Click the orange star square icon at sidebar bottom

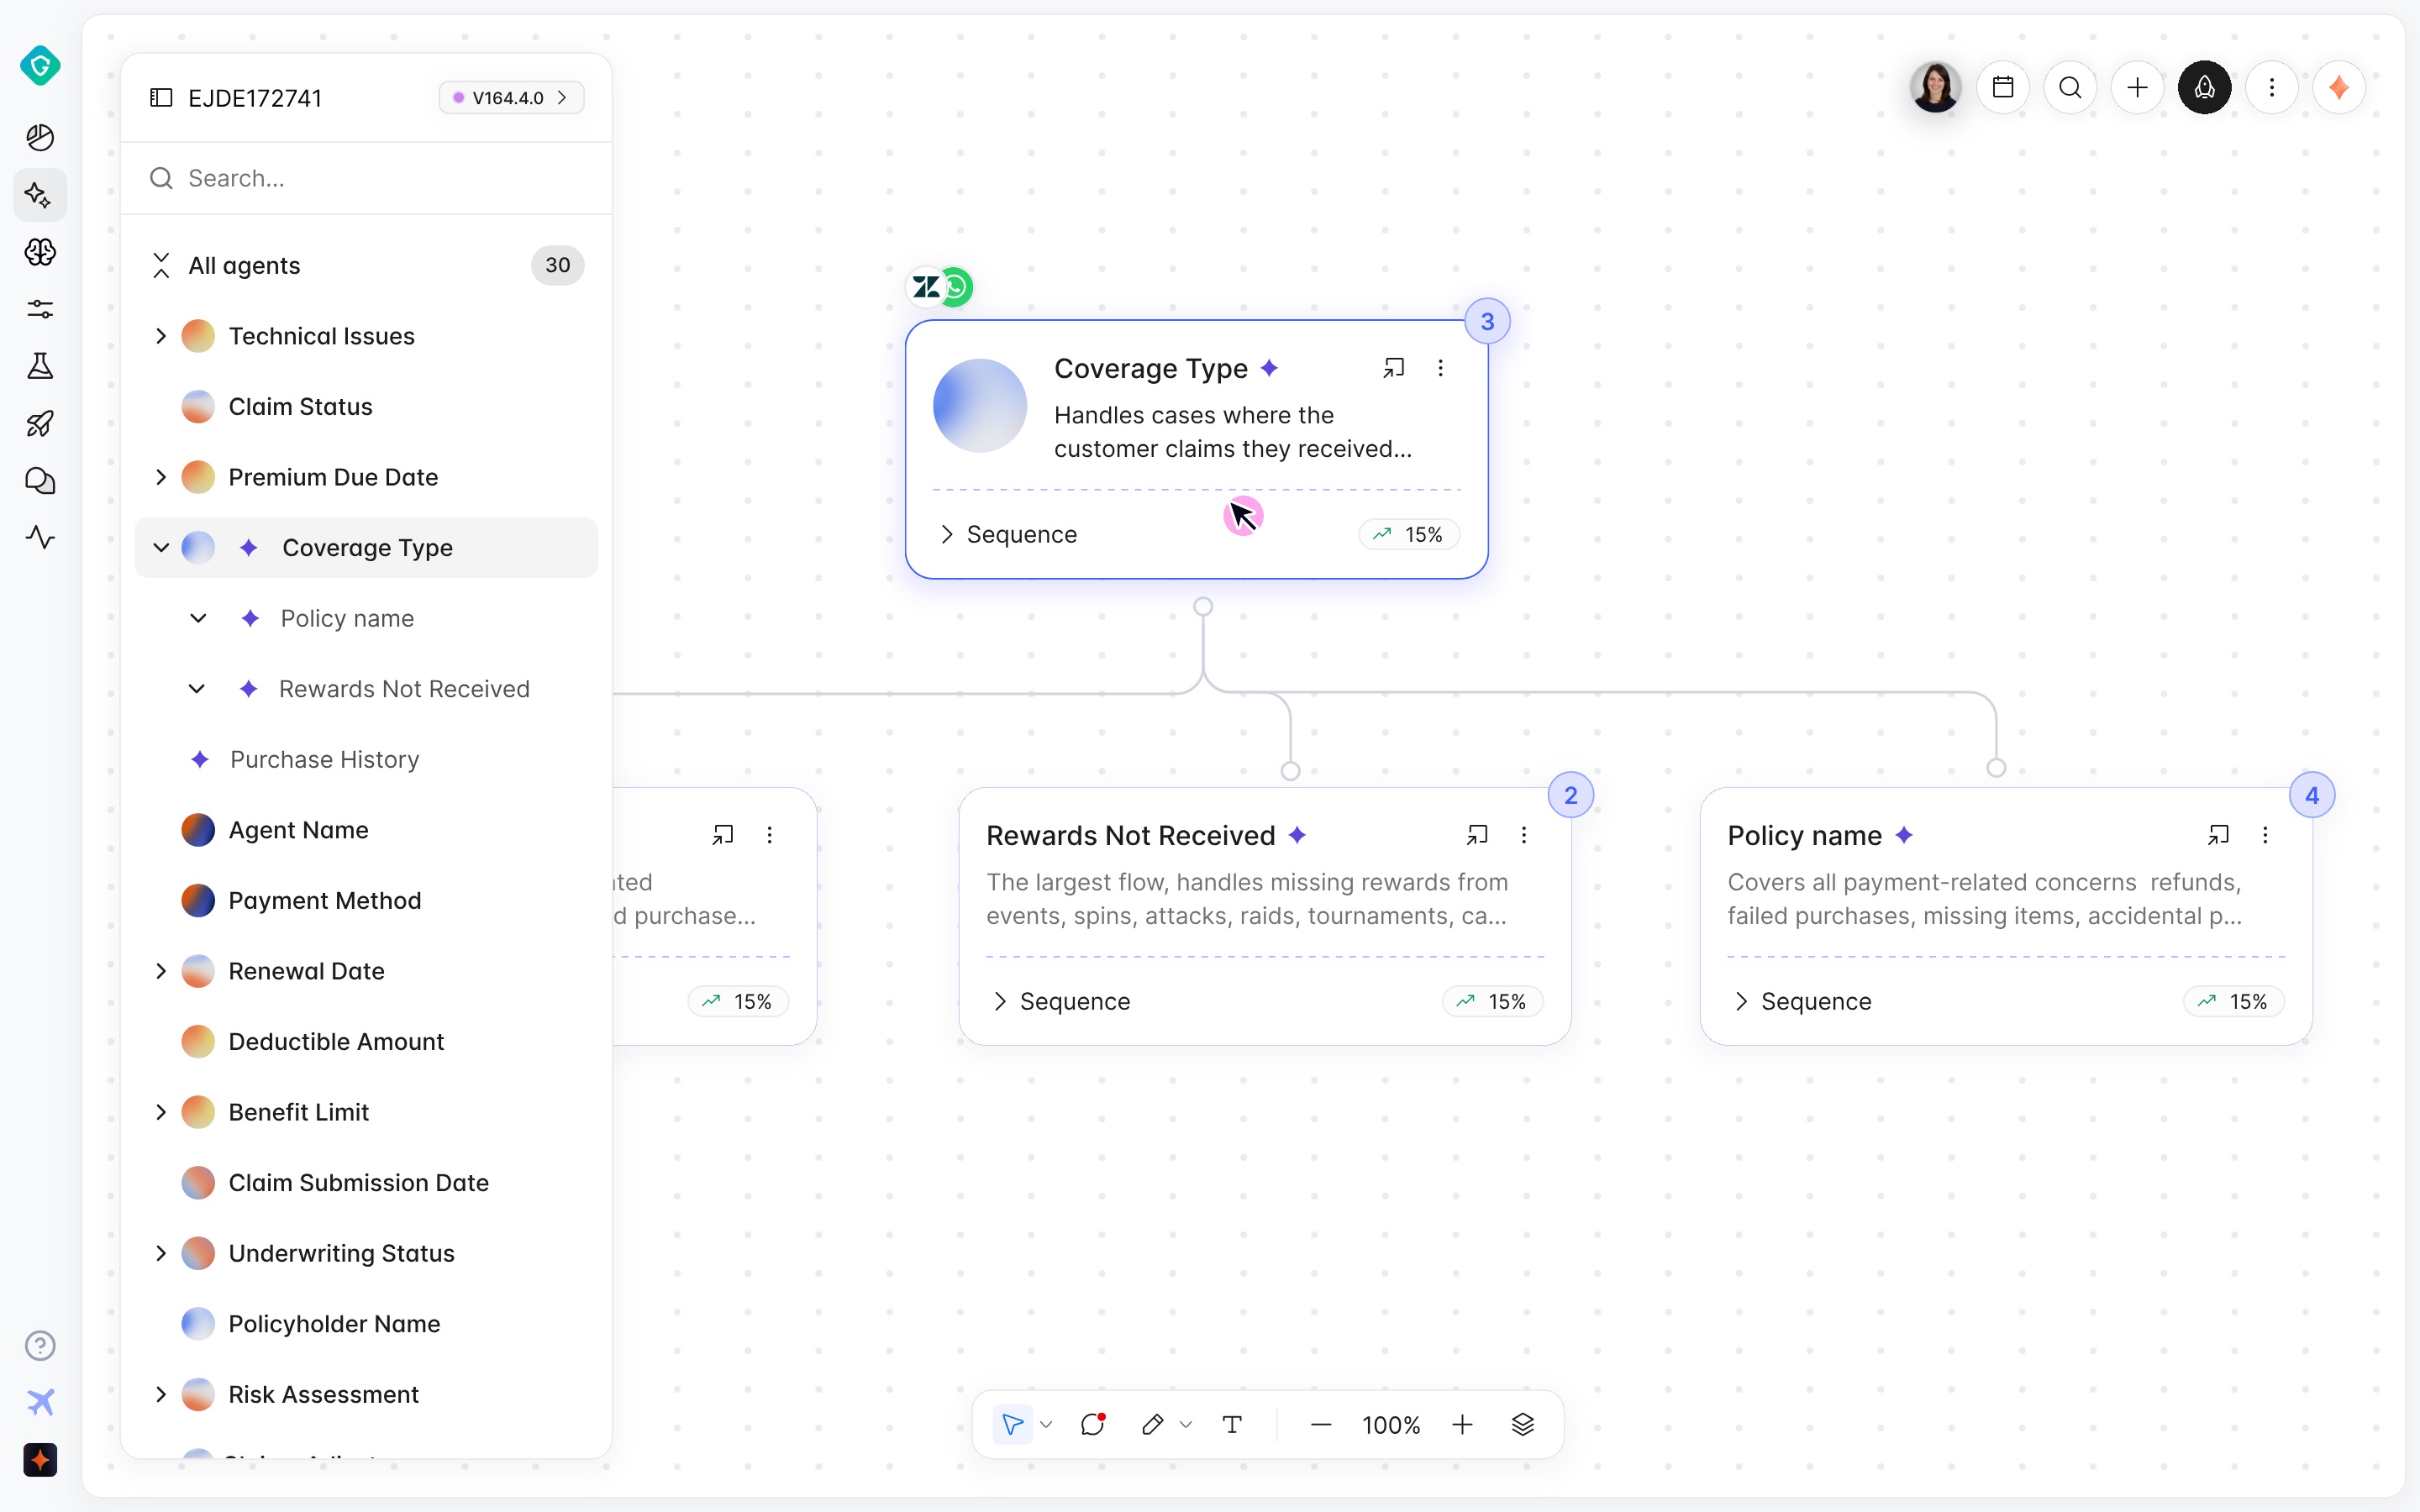coord(40,1460)
